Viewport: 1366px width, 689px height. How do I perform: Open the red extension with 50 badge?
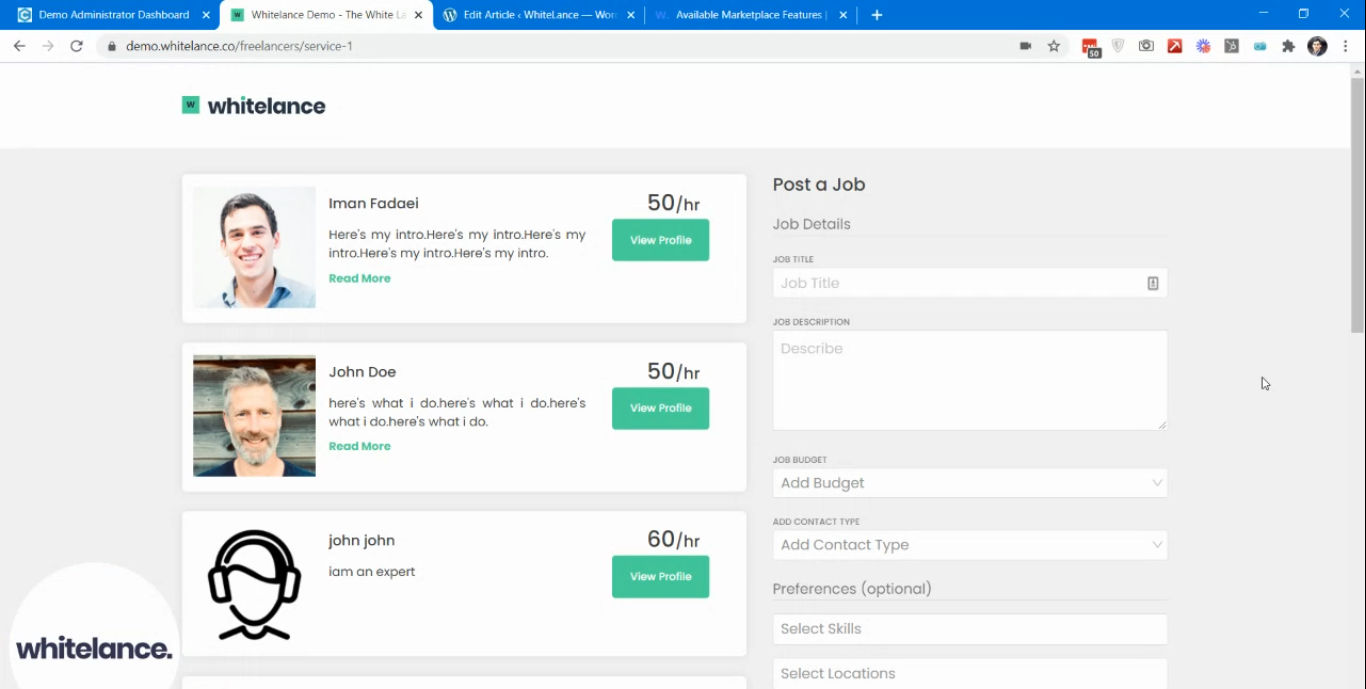[1091, 47]
